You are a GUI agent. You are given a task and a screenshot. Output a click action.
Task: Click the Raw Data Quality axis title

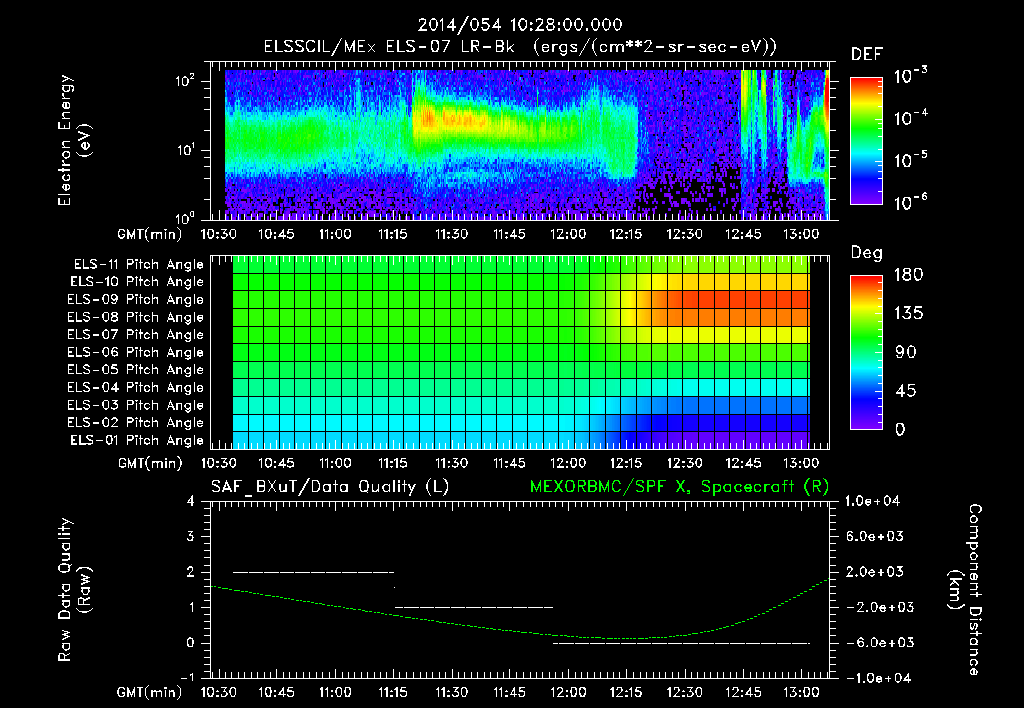pyautogui.click(x=74, y=590)
